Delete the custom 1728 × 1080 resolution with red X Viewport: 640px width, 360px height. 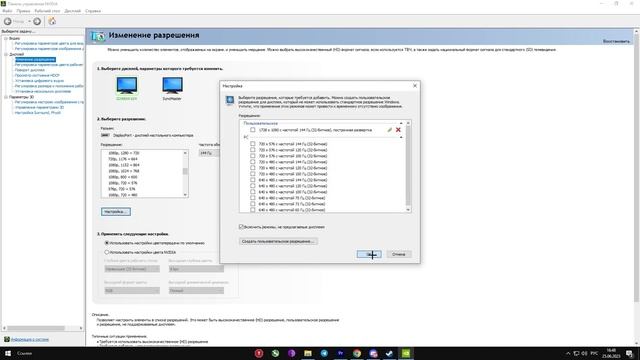click(398, 130)
